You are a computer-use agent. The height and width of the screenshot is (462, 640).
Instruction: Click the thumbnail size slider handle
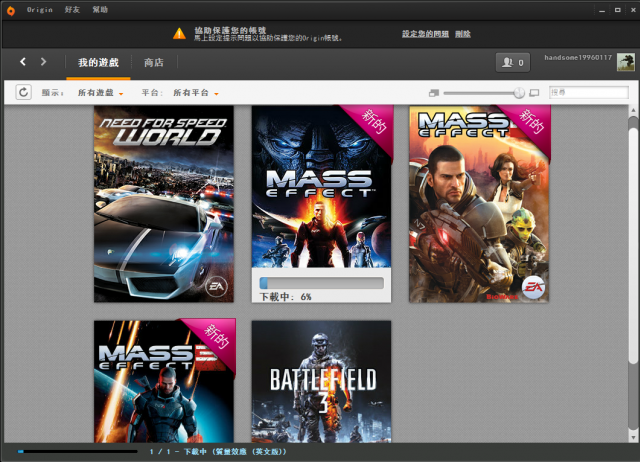(x=519, y=93)
